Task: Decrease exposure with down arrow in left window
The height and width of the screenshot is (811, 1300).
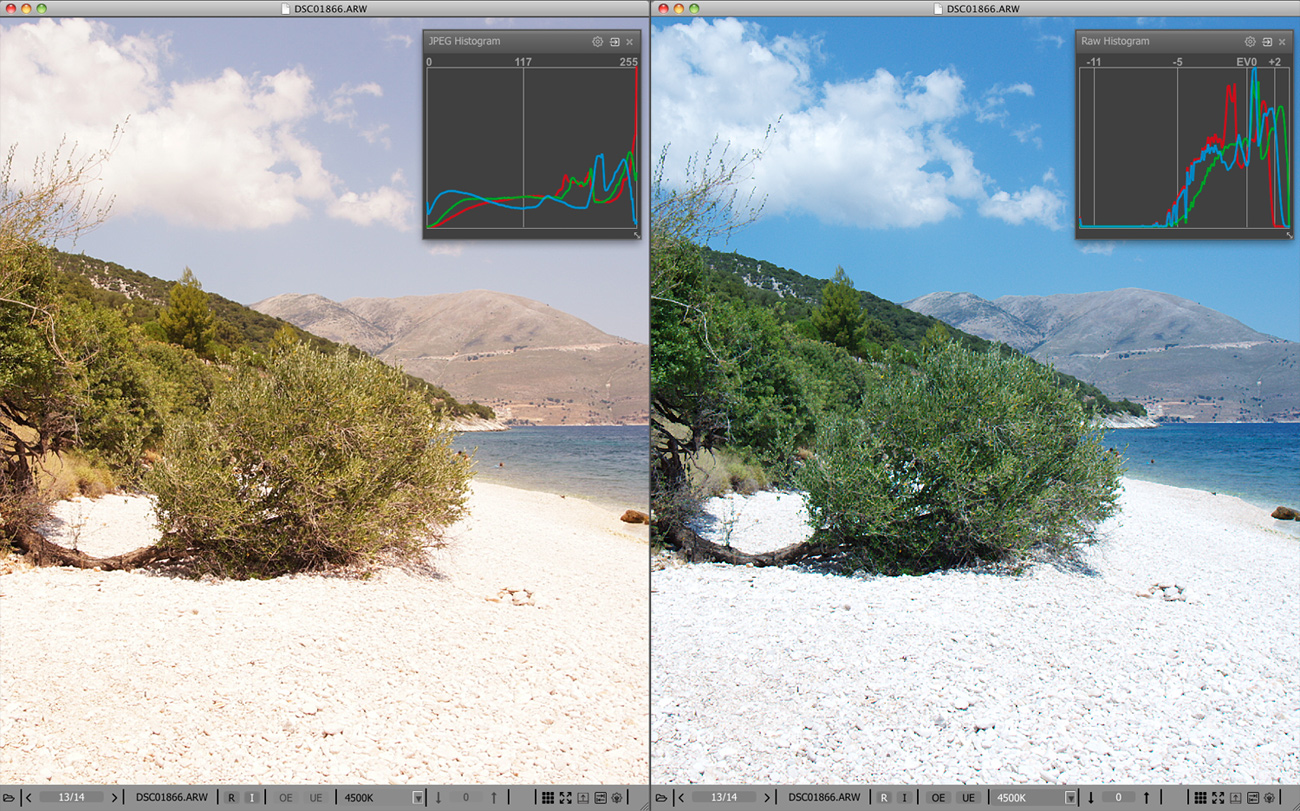Action: 438,797
